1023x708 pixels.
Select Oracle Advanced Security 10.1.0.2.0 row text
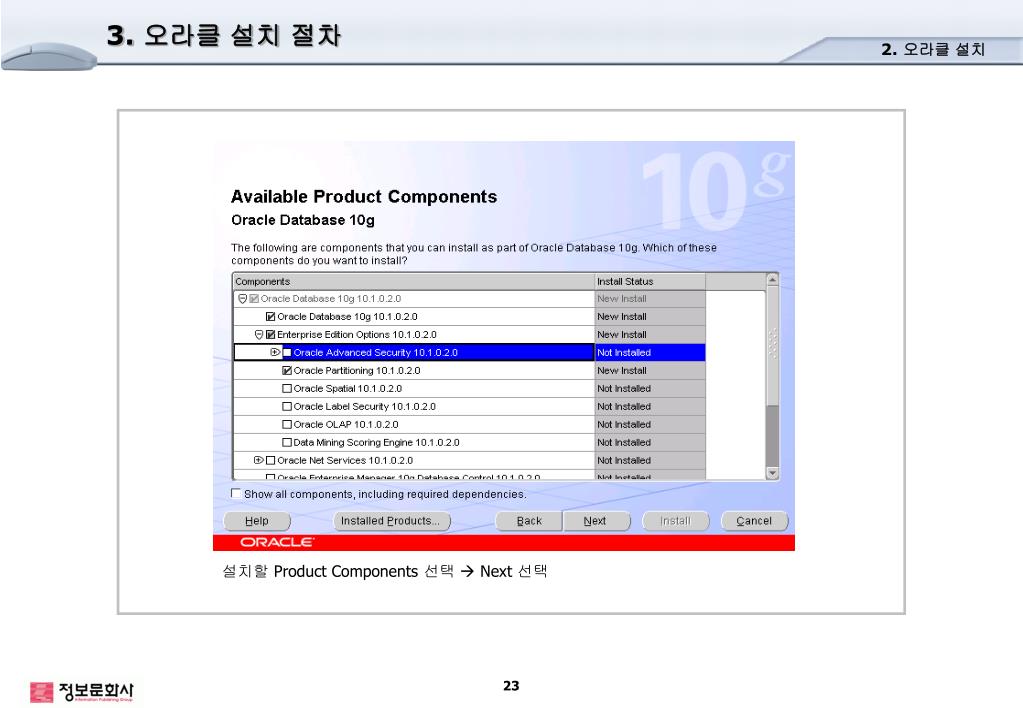(375, 352)
